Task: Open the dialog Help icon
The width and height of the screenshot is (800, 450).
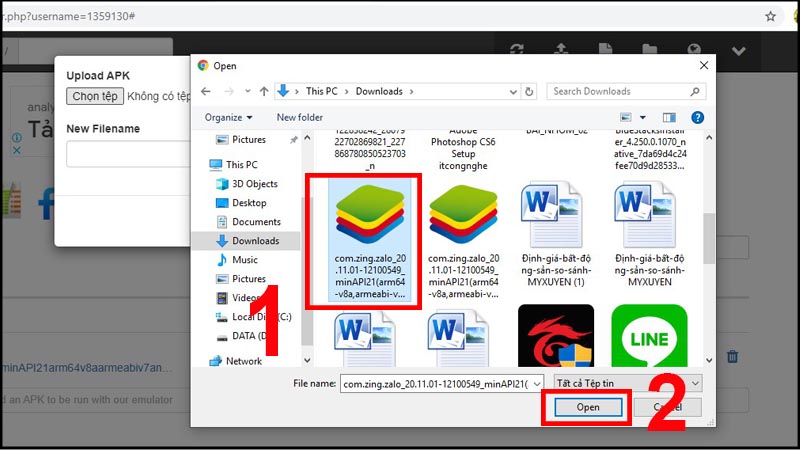Action: [x=697, y=117]
